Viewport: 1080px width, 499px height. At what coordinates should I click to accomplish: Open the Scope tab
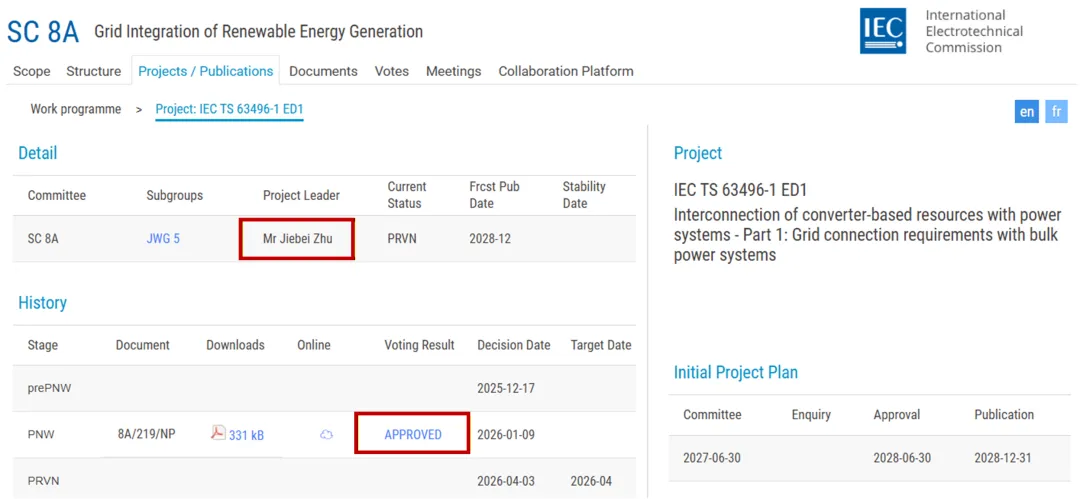(31, 71)
